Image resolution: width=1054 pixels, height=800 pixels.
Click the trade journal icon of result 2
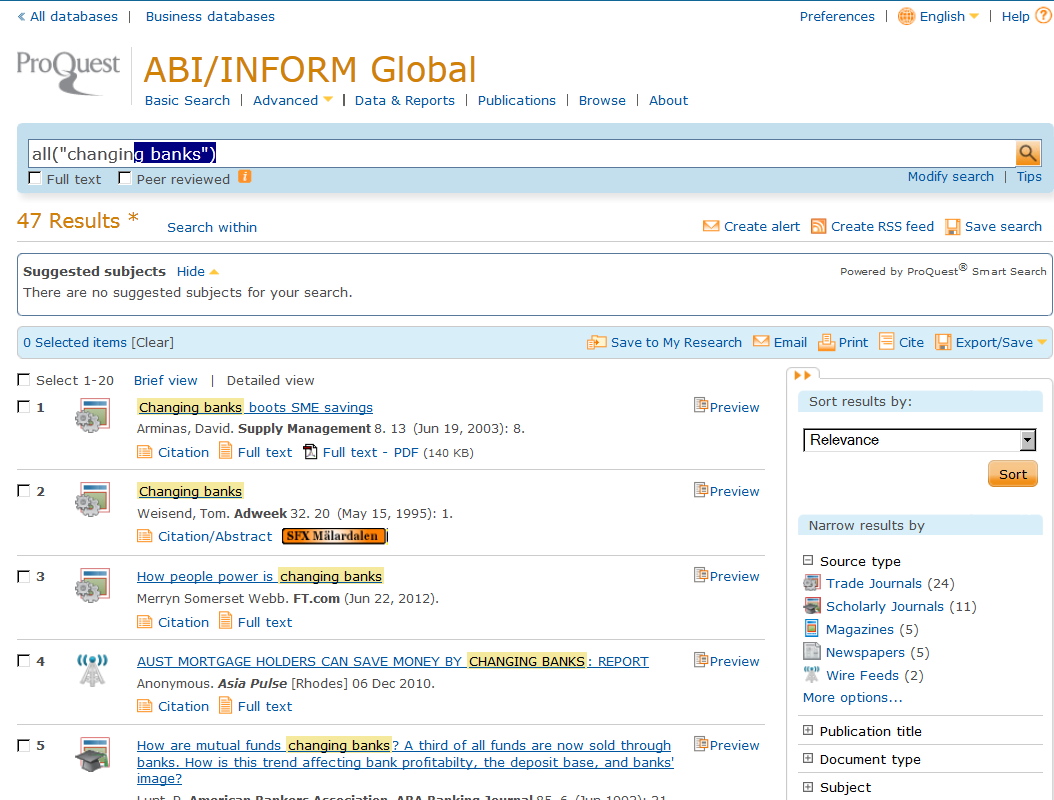92,499
